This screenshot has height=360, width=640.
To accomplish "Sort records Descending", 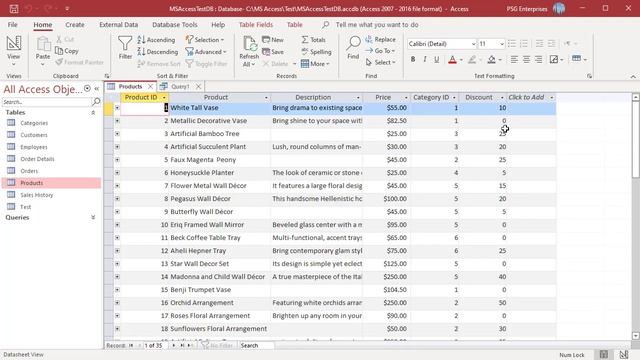I will (x=158, y=52).
